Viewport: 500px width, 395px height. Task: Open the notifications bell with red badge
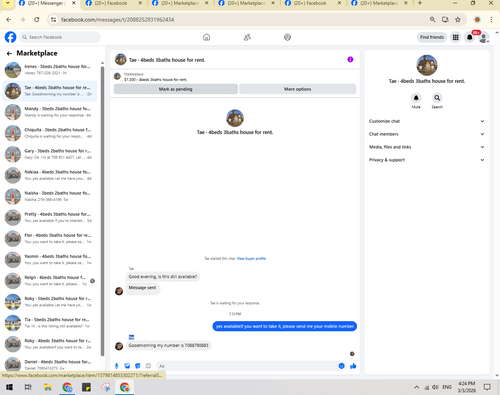(x=470, y=37)
